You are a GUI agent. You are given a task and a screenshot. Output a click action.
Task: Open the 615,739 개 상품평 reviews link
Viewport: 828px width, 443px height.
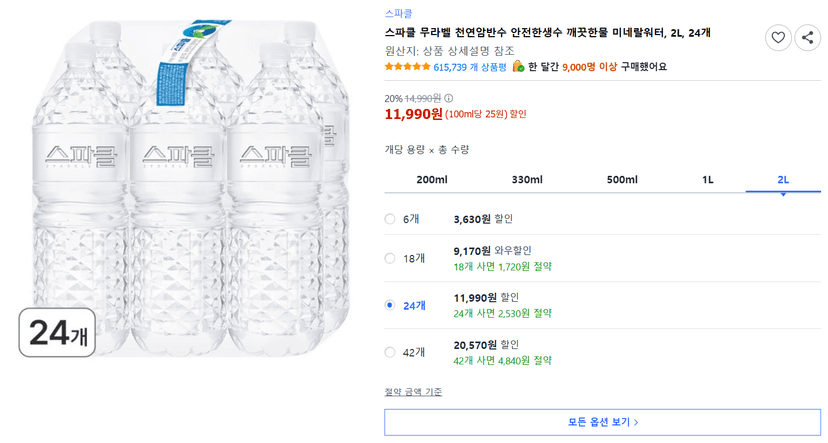(x=469, y=67)
